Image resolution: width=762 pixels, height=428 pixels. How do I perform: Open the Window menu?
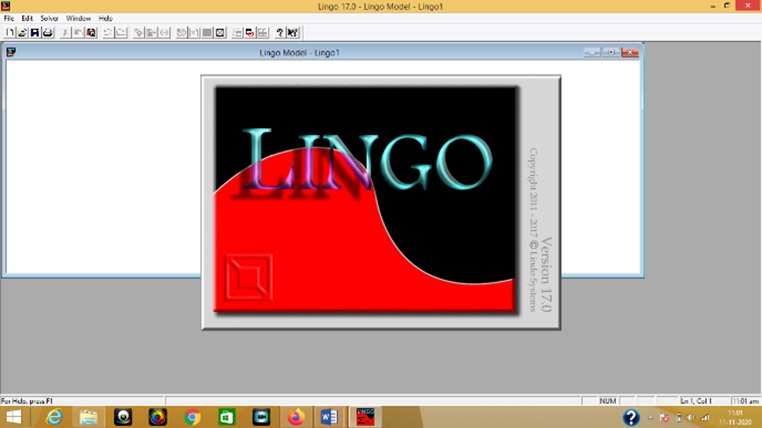click(78, 18)
